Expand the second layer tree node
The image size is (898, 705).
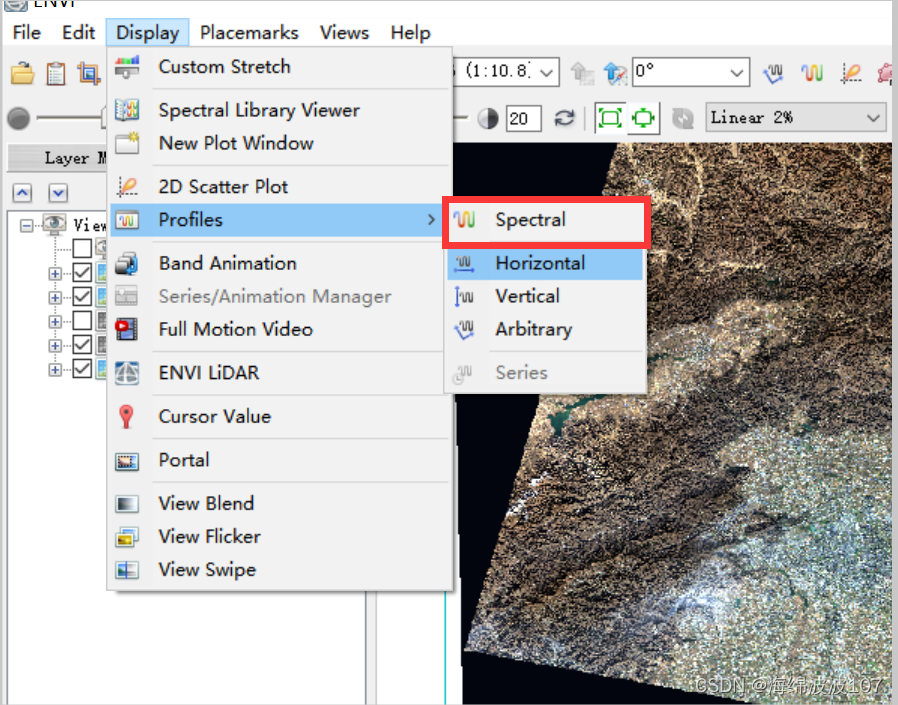(55, 297)
